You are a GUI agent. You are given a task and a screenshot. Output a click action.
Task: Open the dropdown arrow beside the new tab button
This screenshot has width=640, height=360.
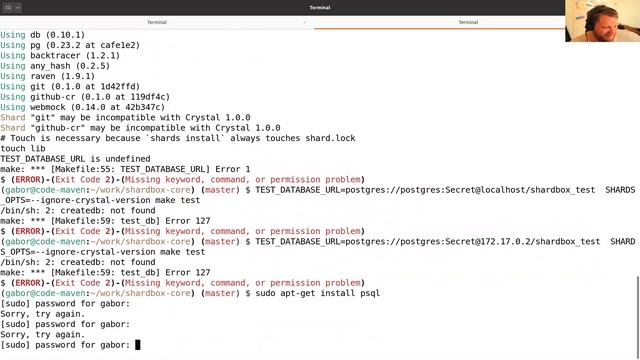(x=18, y=7)
